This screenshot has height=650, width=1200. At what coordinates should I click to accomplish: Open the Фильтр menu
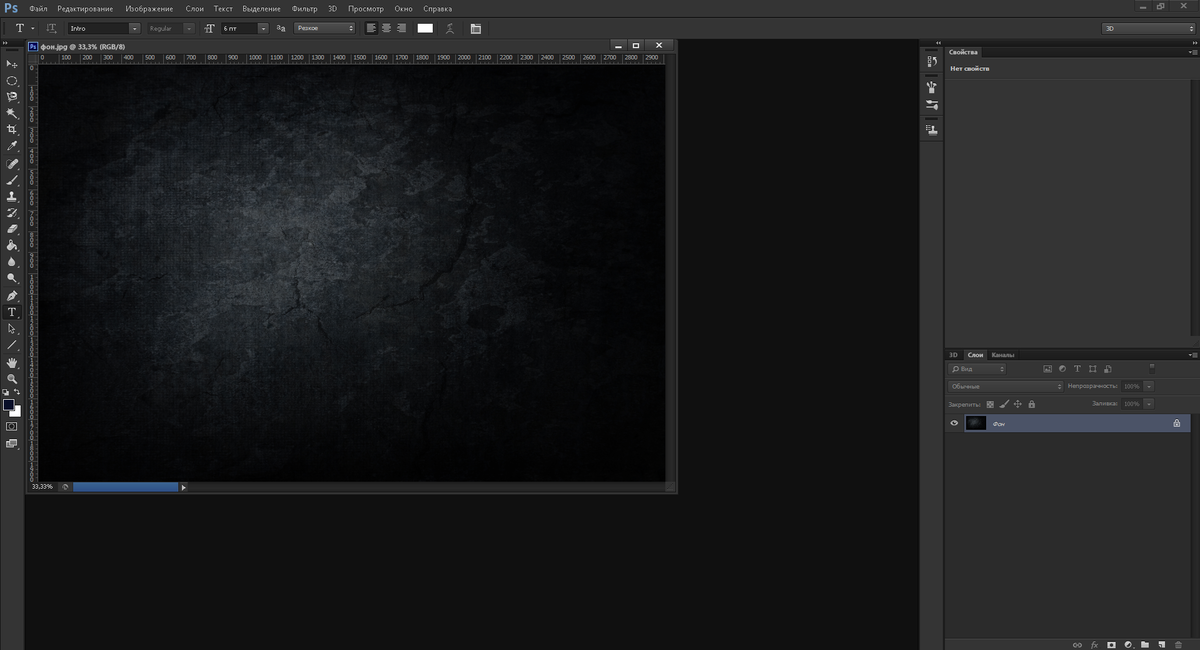[x=305, y=8]
